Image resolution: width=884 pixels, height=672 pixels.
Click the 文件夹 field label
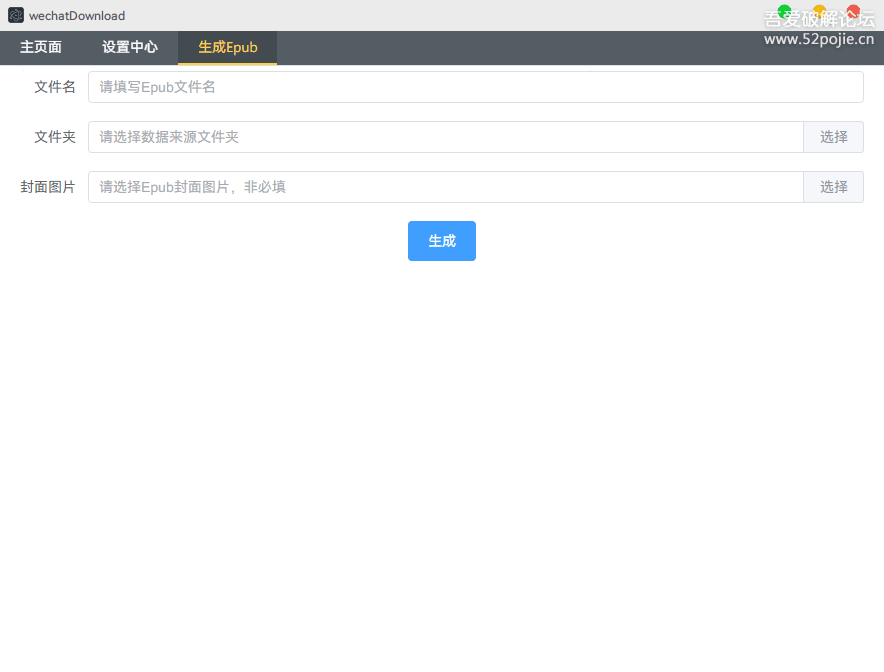pyautogui.click(x=55, y=137)
